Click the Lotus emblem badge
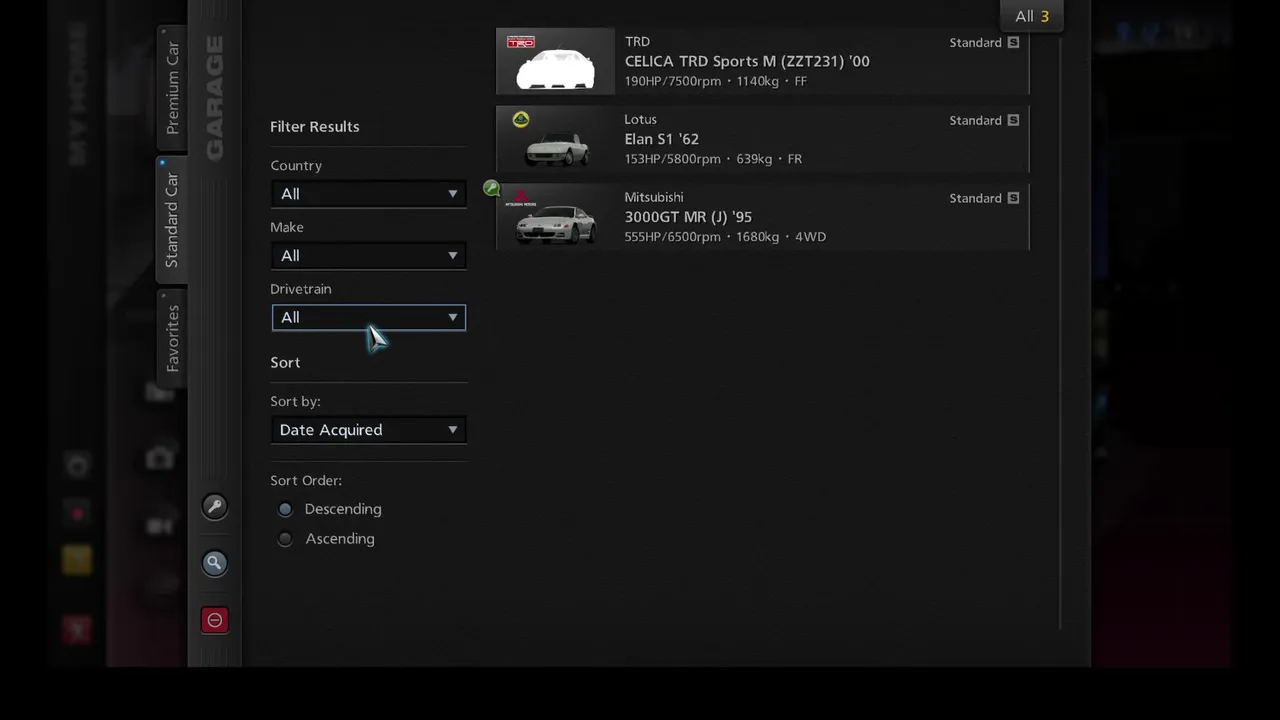Viewport: 1280px width, 720px height. click(521, 120)
